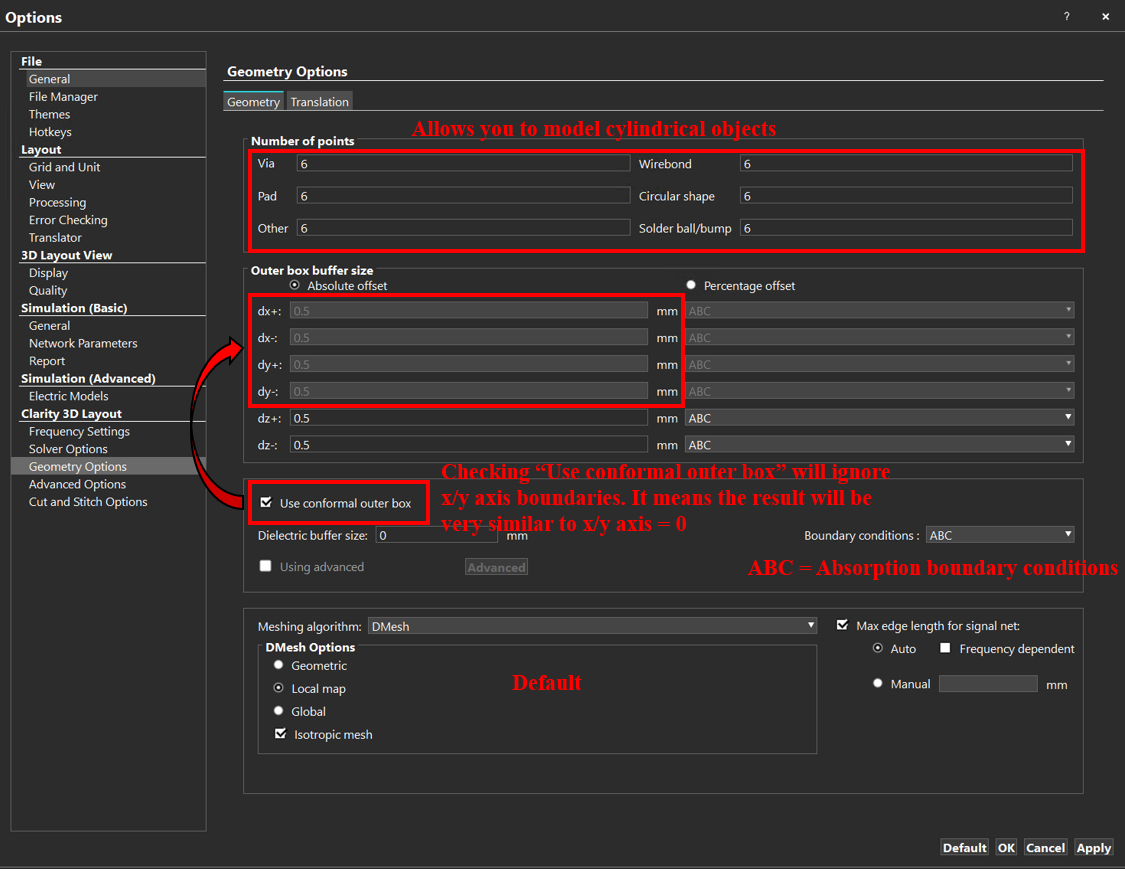The image size is (1125, 871).
Task: Open View layout settings
Action: (42, 184)
